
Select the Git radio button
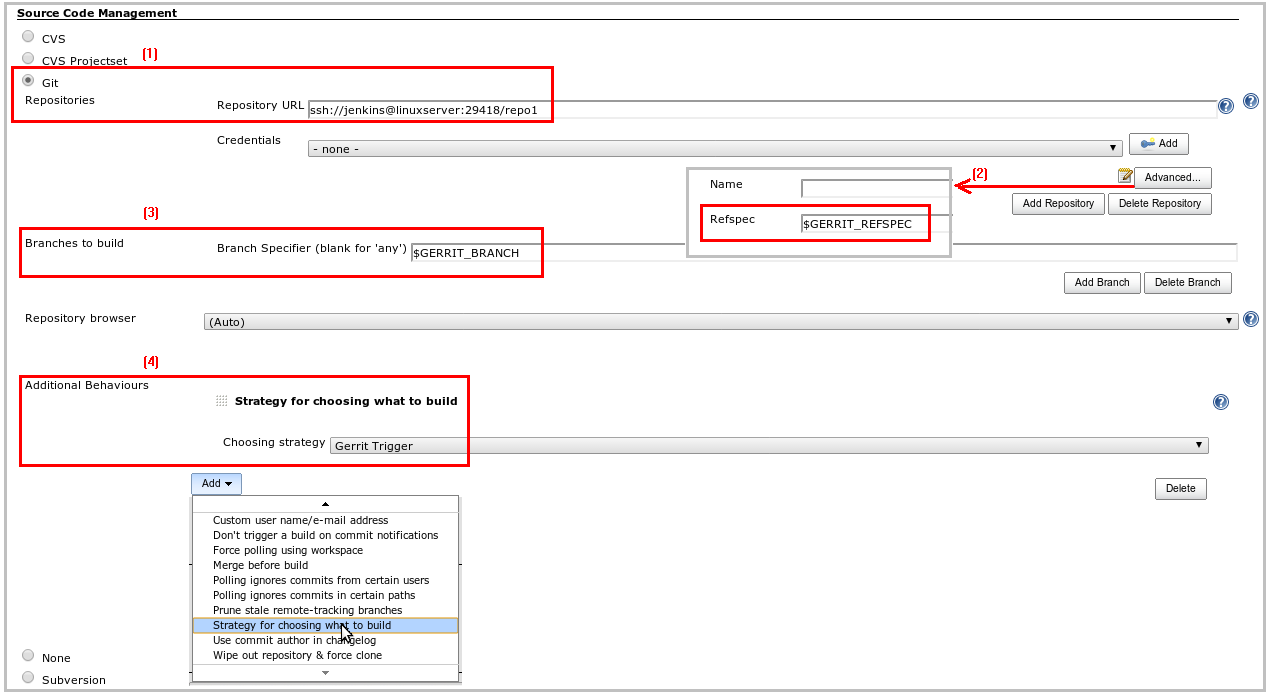click(x=28, y=81)
